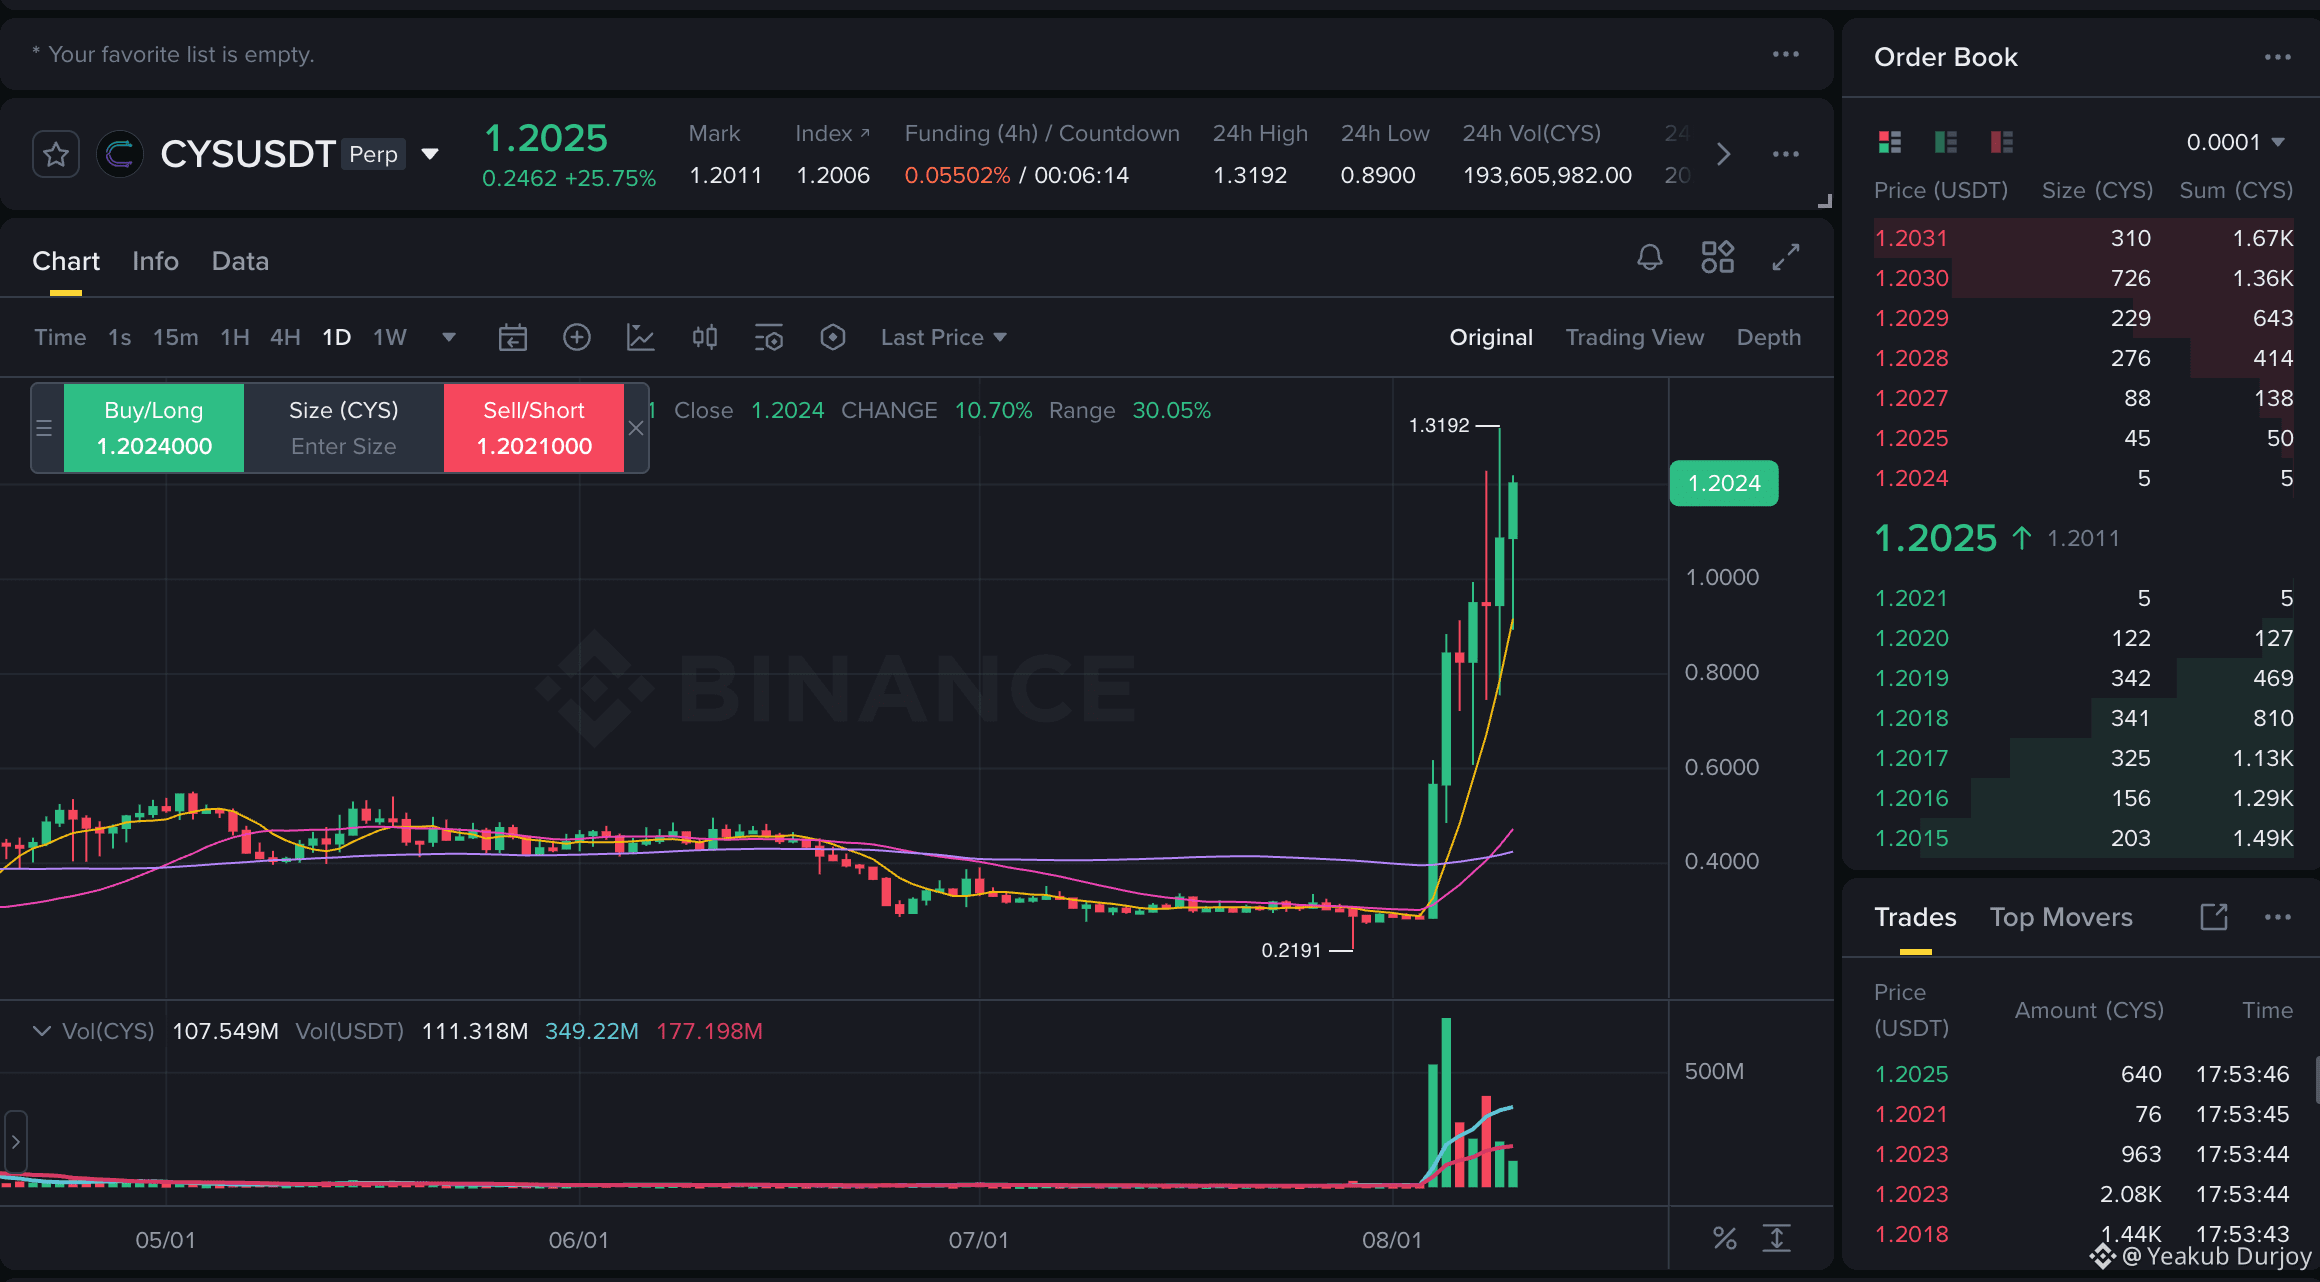Select the Trades tab

(1915, 917)
